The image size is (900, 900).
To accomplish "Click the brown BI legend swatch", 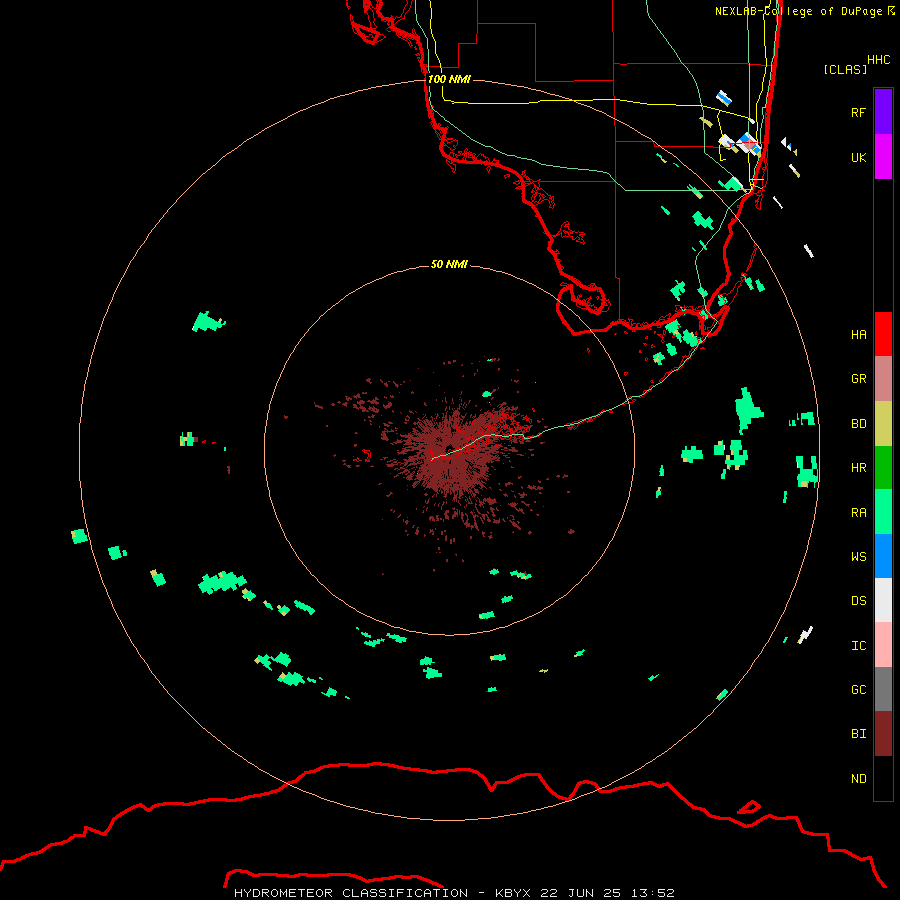I will pos(883,734).
